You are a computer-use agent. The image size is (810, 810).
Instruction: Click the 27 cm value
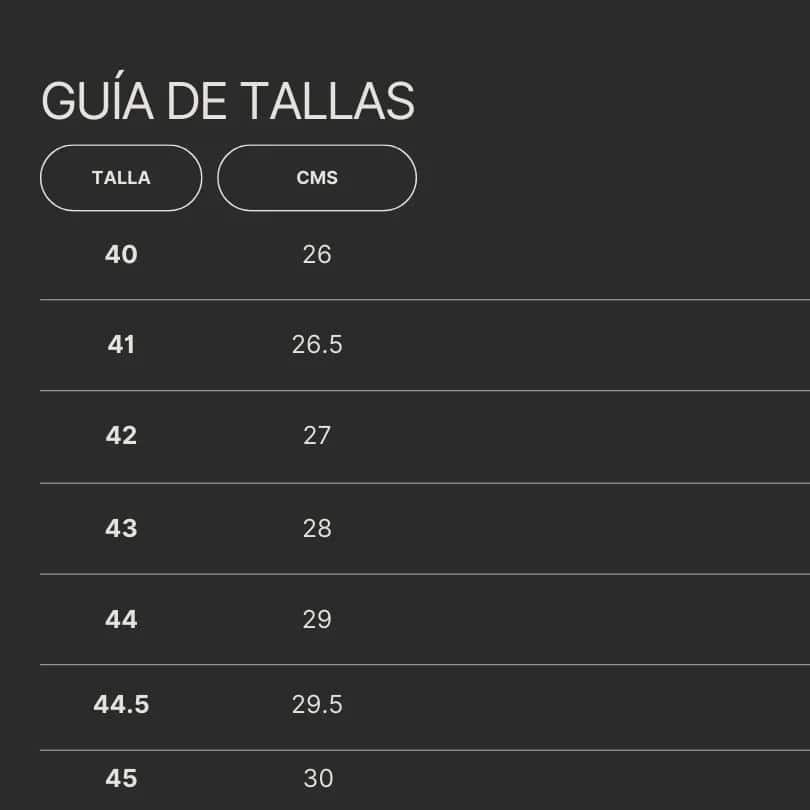click(317, 435)
